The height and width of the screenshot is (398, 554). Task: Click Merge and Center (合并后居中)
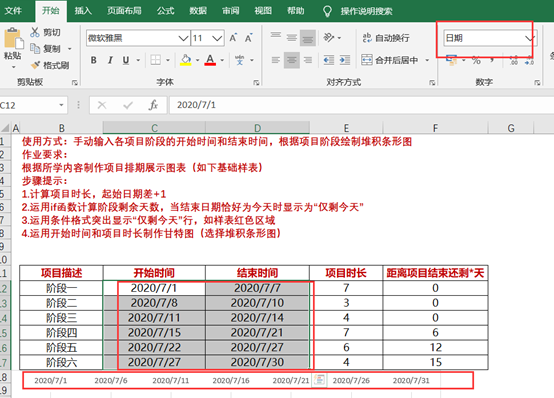[390, 60]
